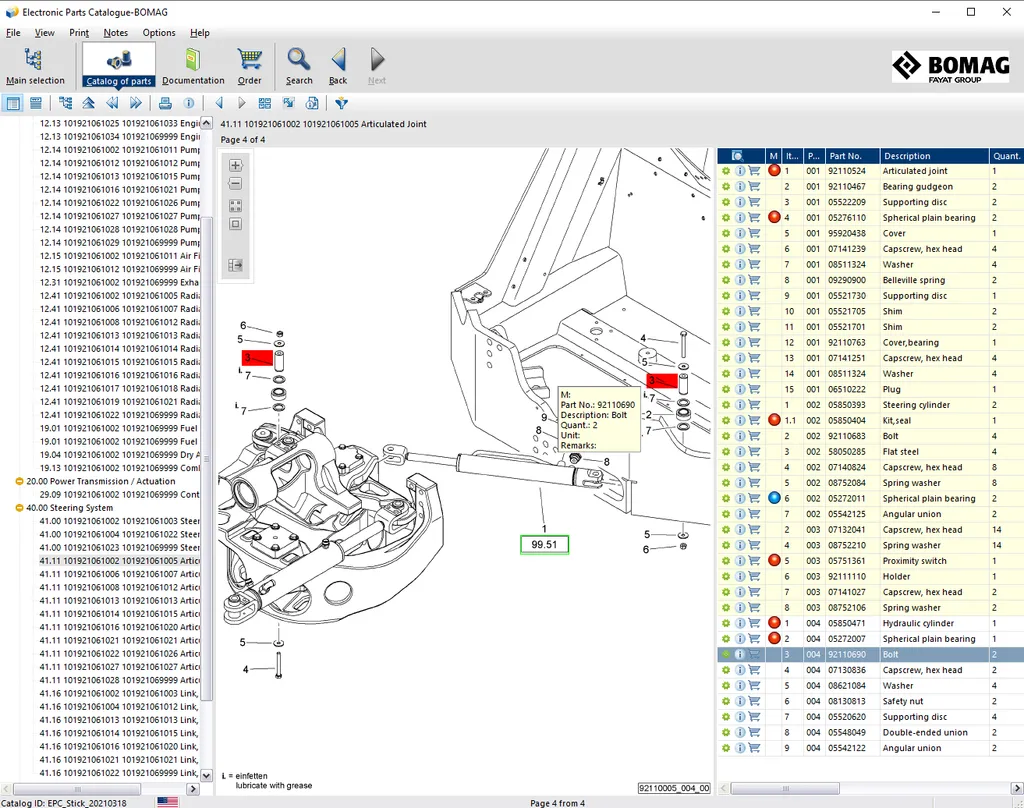Image resolution: width=1024 pixels, height=808 pixels.
Task: Select part number 58050285 Flat steel row
Action: (x=871, y=452)
